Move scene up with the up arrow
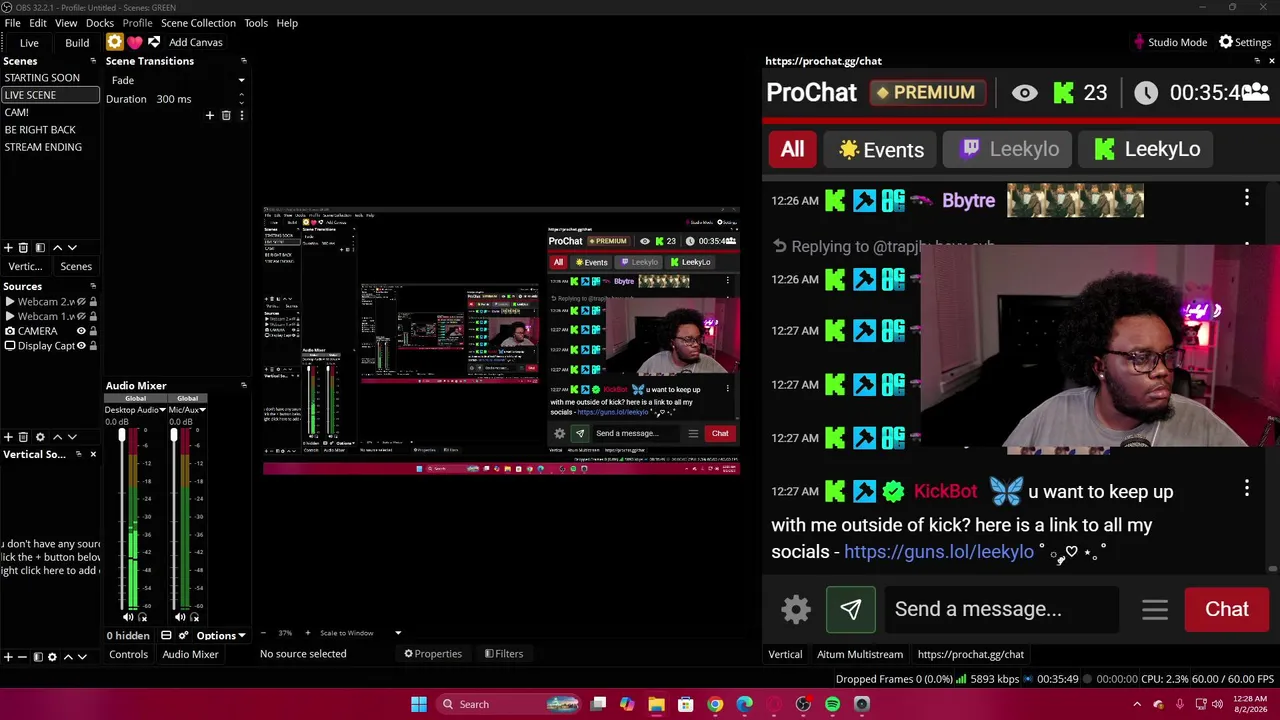Image resolution: width=1280 pixels, height=720 pixels. point(57,247)
